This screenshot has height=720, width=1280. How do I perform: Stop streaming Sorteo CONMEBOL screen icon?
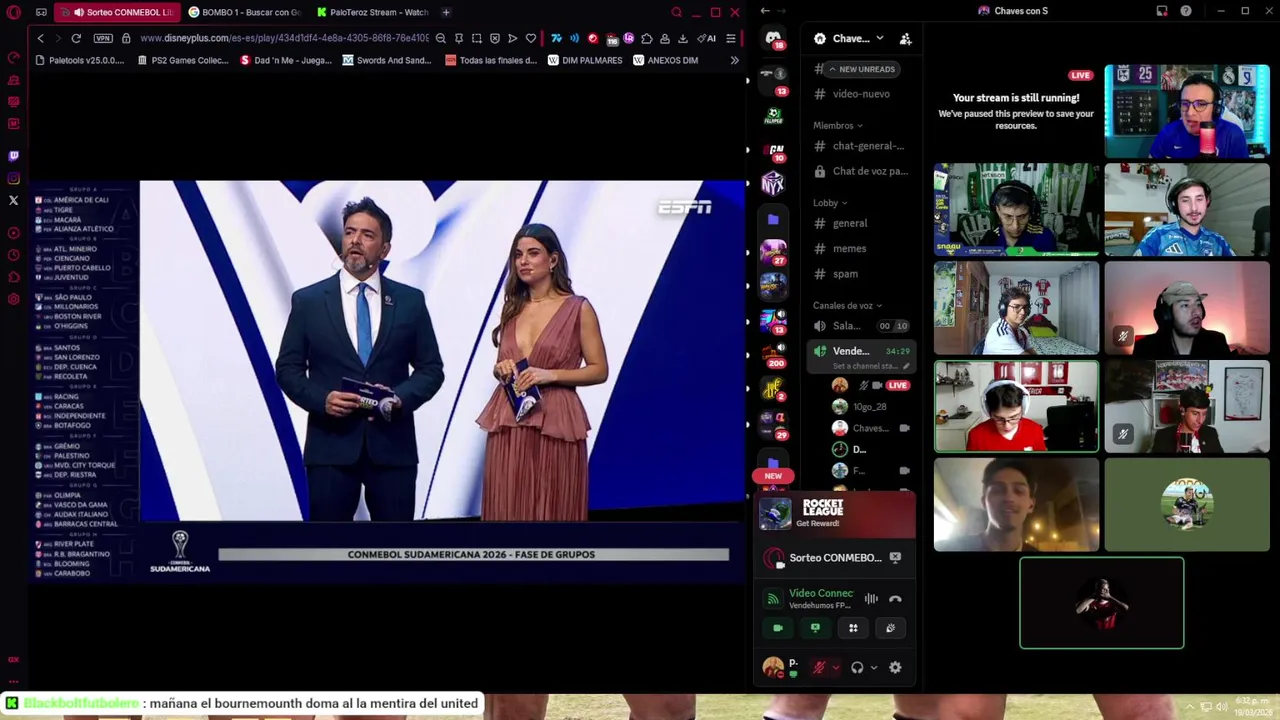point(895,558)
